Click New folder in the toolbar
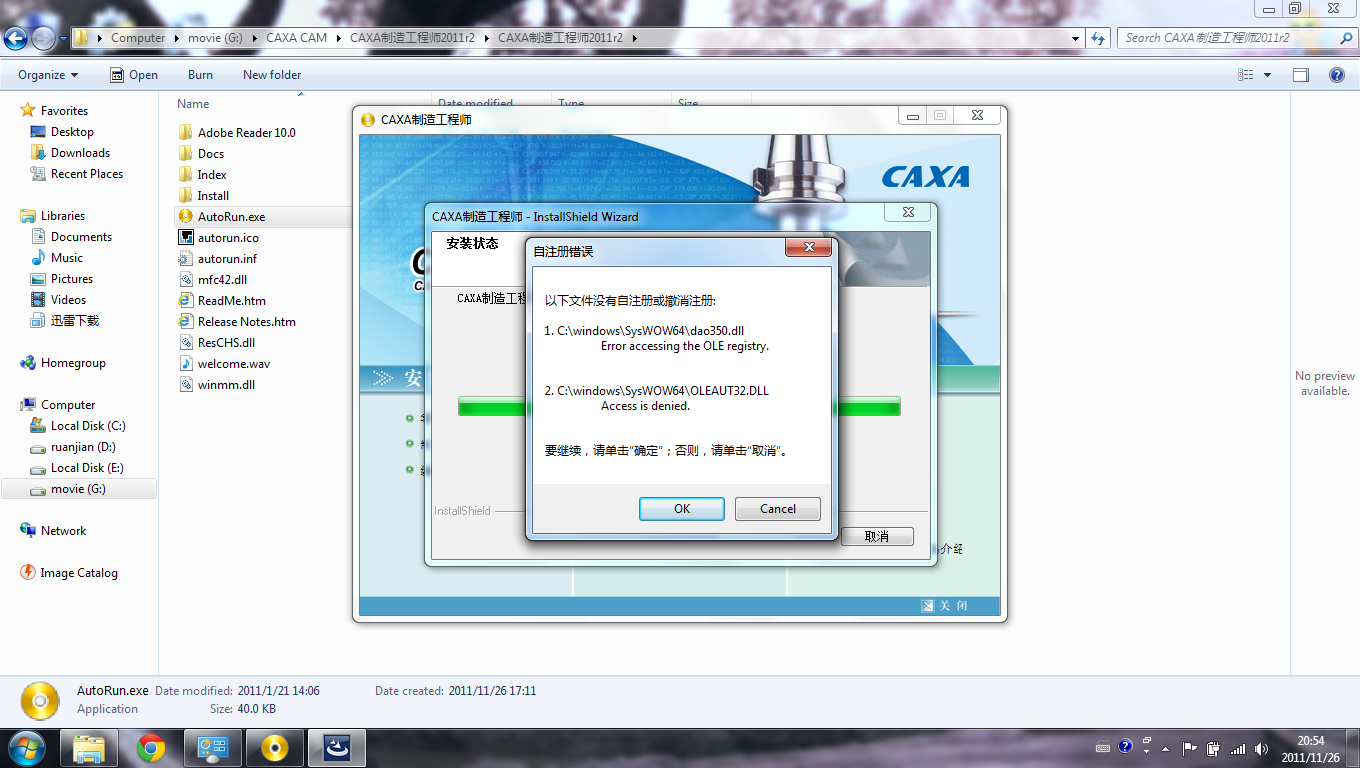Screen dimensions: 1360x768 272,75
